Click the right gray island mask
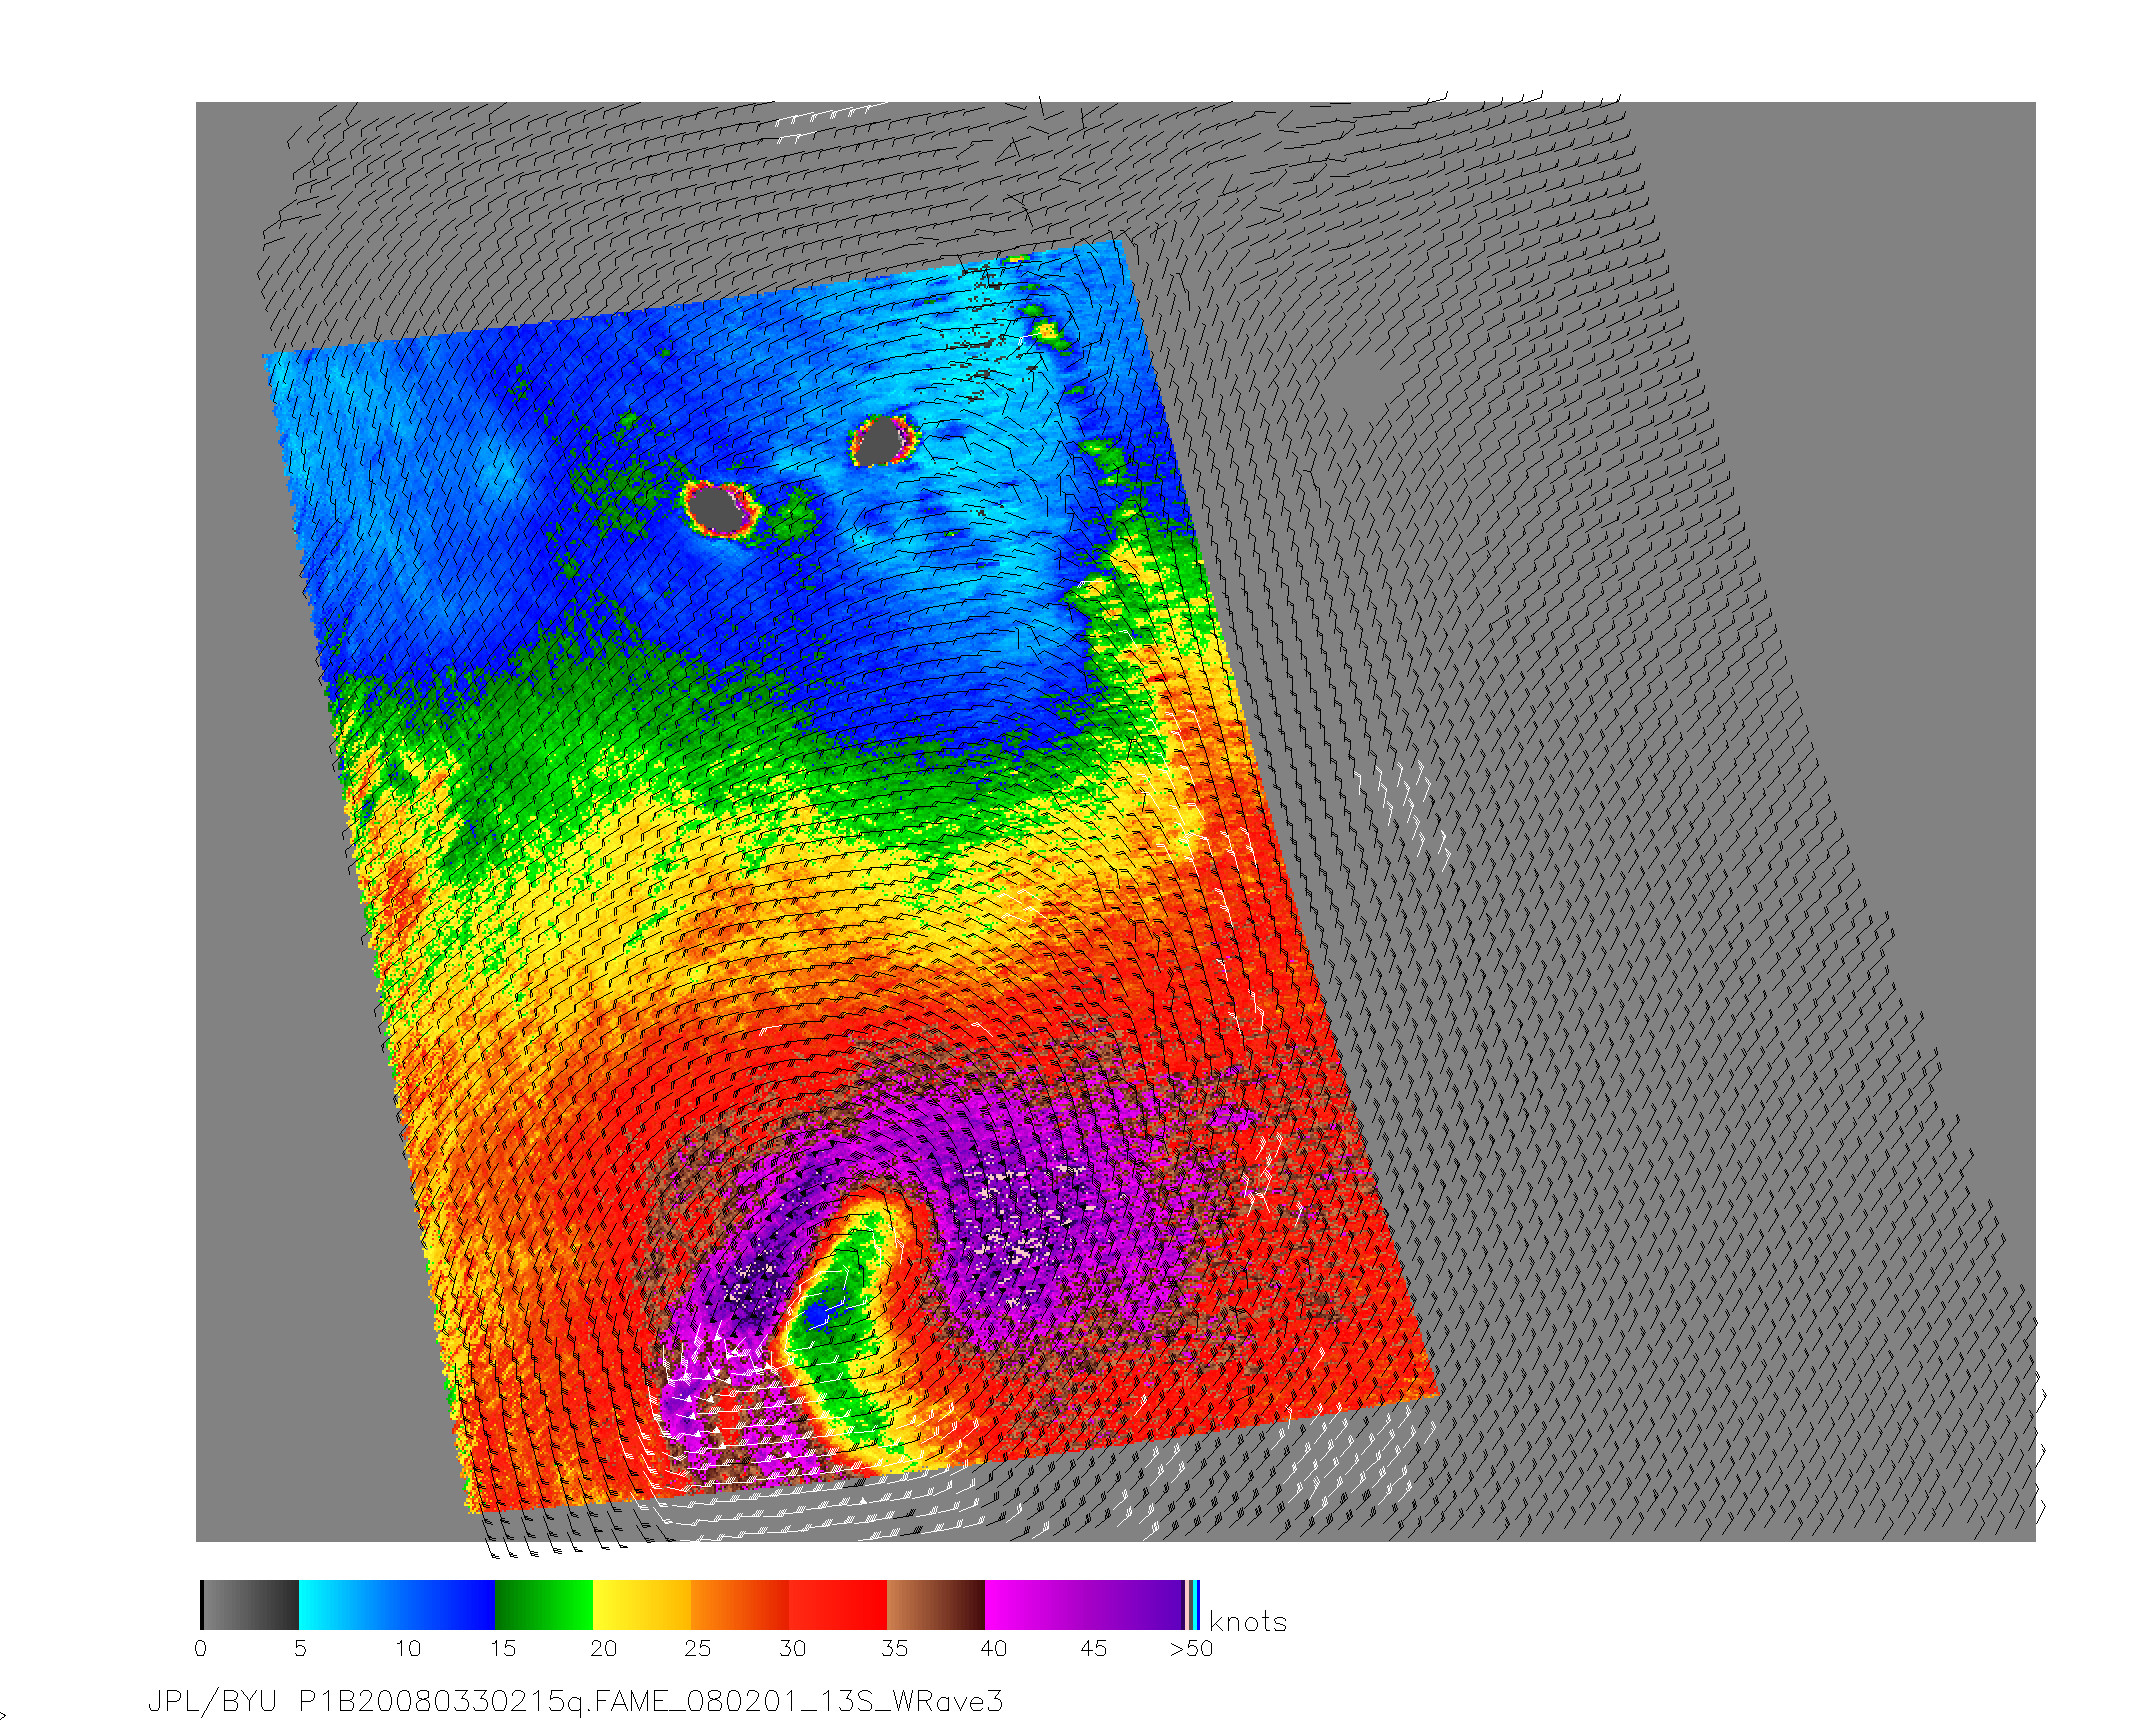Viewport: 2140px width, 1720px height. coord(880,441)
